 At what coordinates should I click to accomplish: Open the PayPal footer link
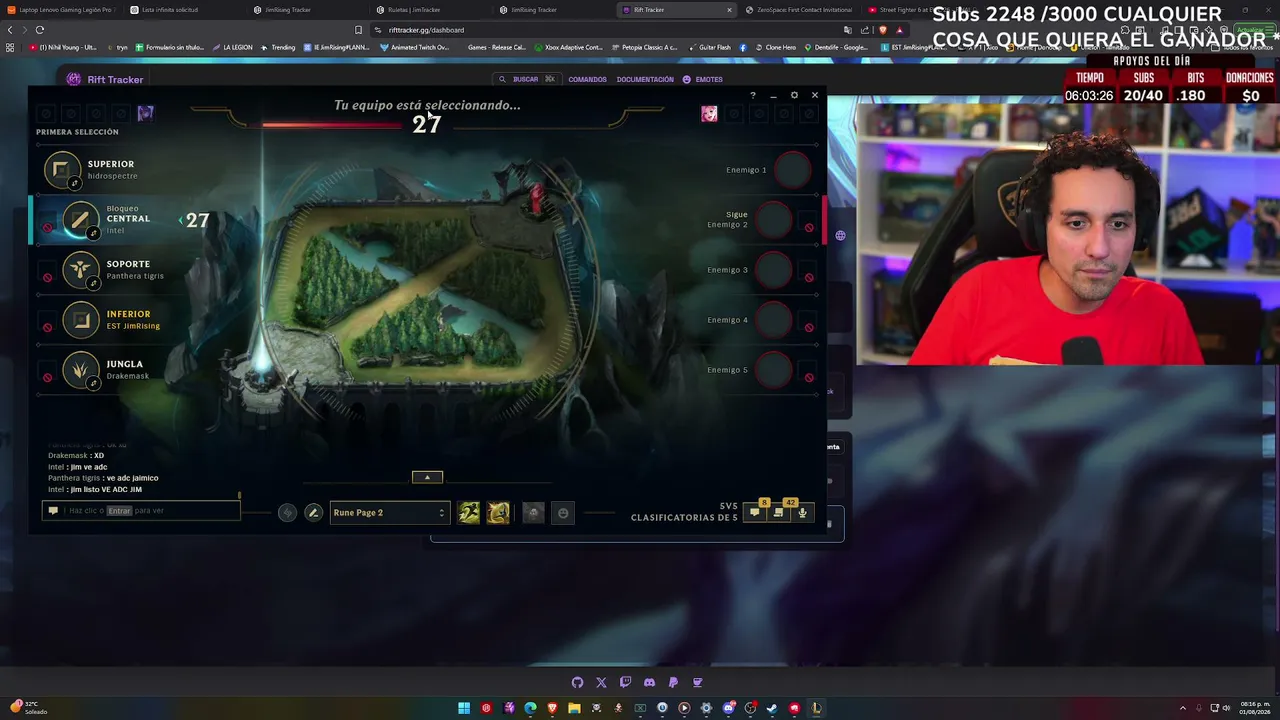(x=673, y=683)
